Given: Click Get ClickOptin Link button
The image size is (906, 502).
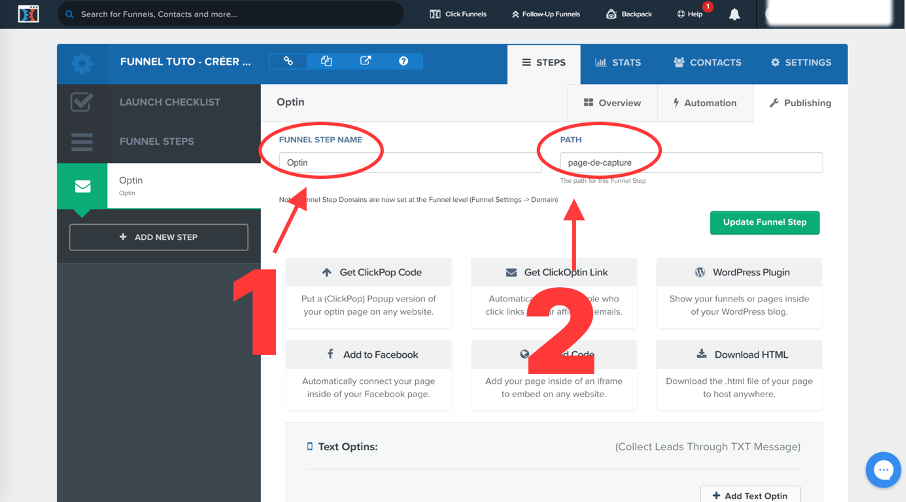Looking at the screenshot, I should pos(554,273).
